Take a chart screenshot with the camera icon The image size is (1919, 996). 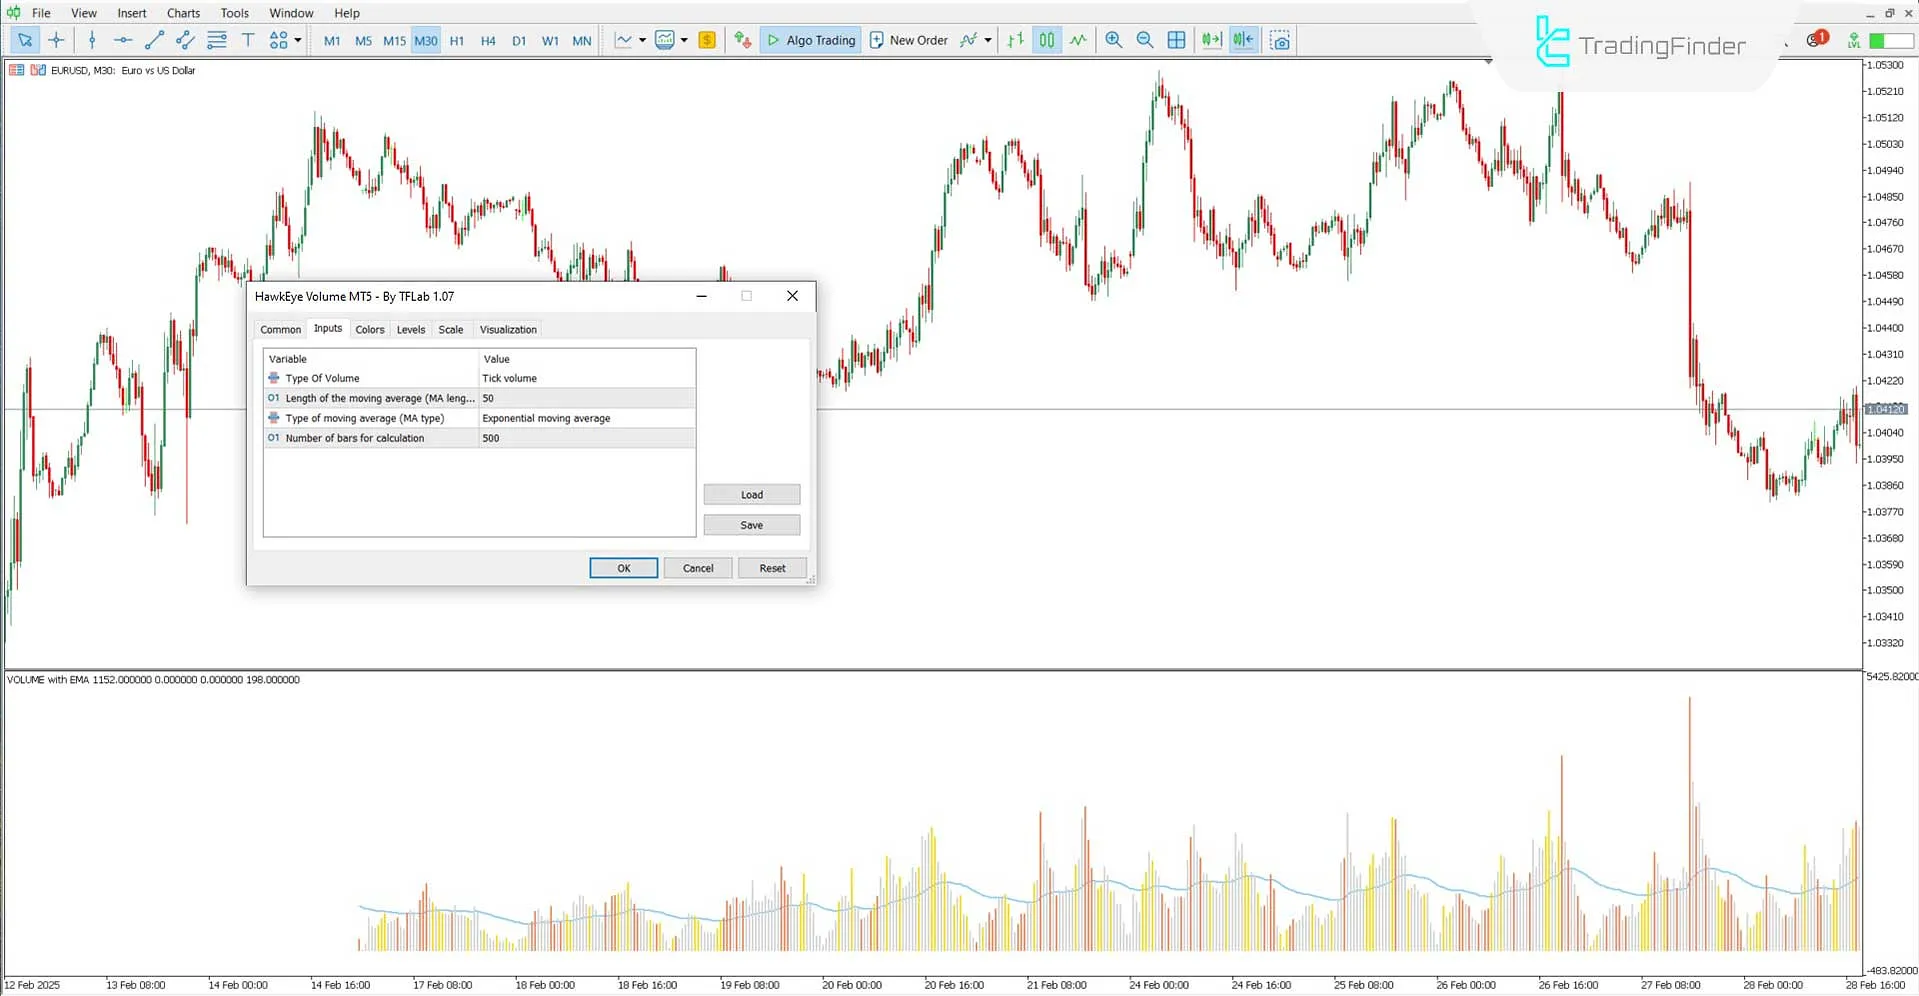click(1280, 40)
